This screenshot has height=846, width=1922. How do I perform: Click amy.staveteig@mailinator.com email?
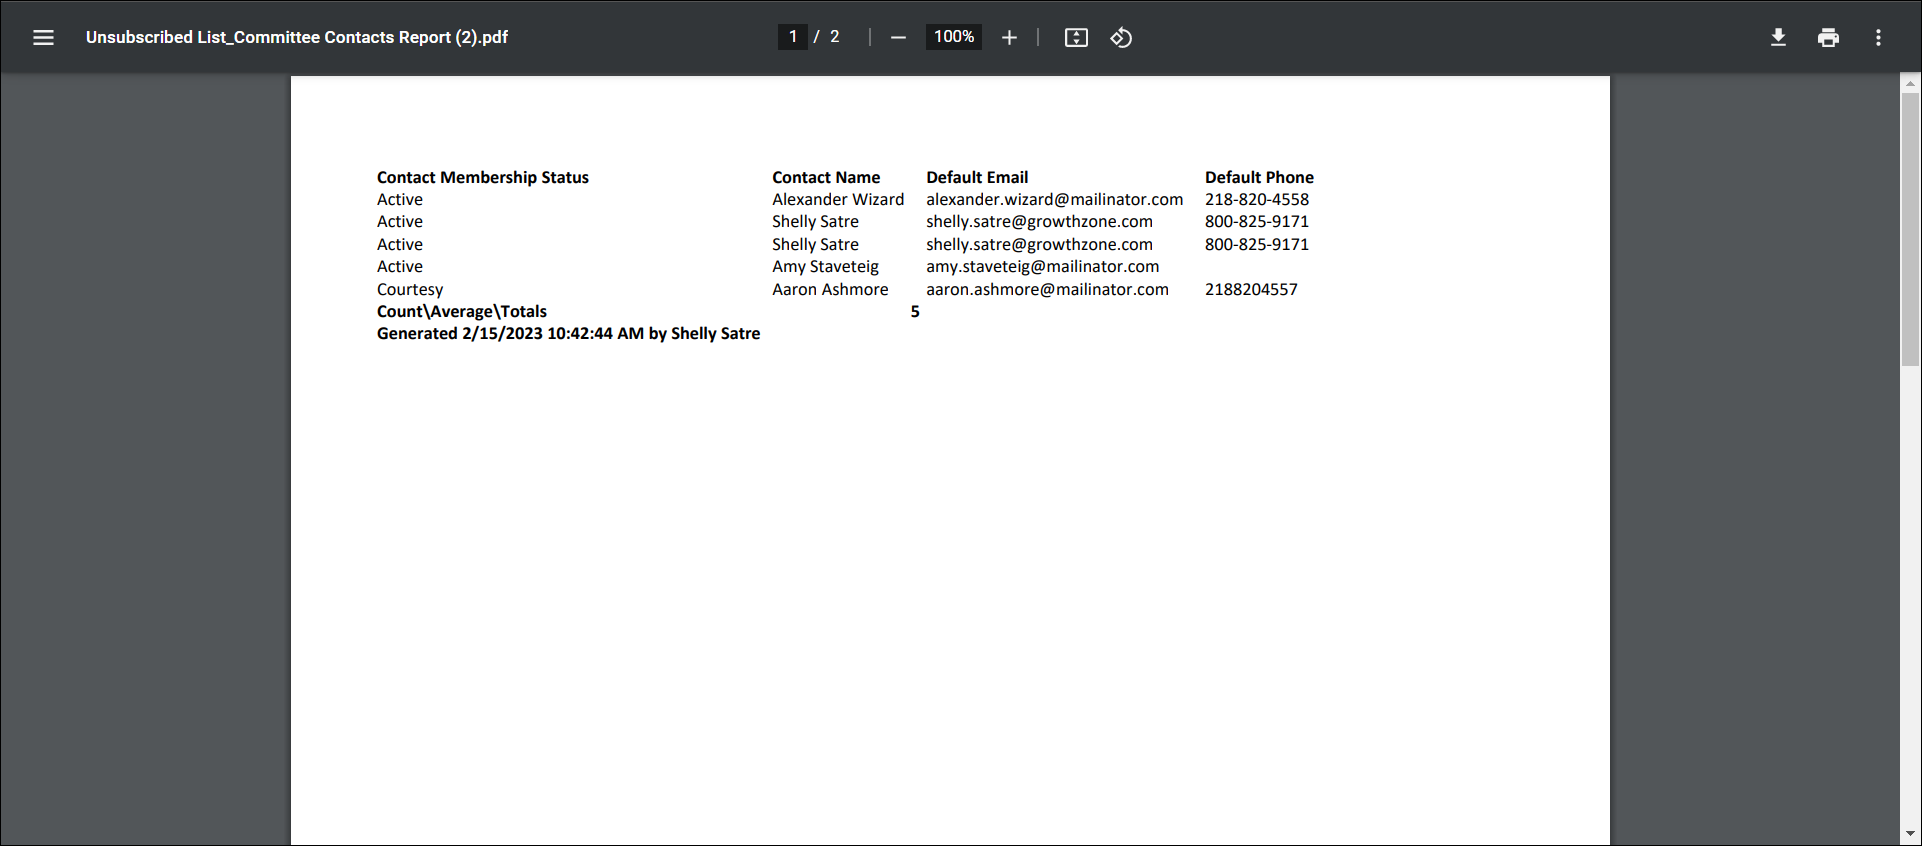(1042, 266)
